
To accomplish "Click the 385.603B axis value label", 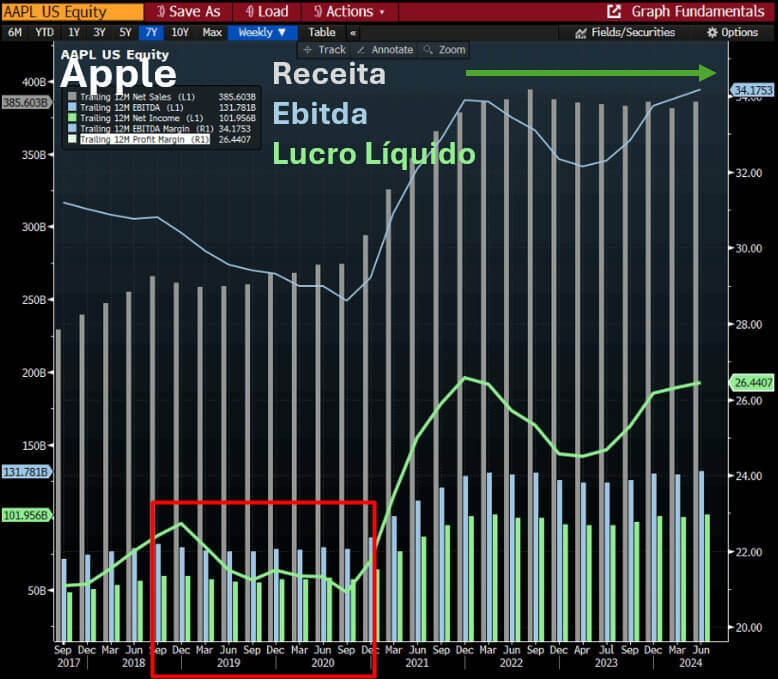I will pyautogui.click(x=26, y=102).
